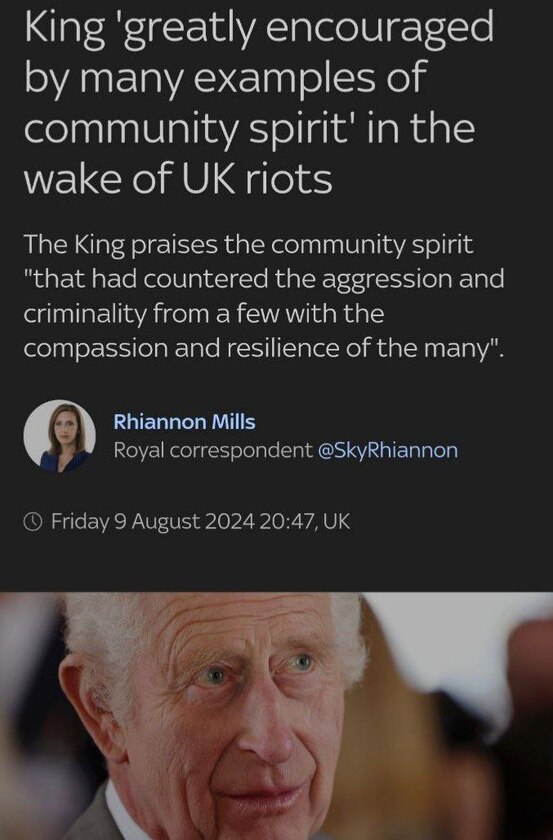Click headline line "community spirit' in the"
553x840 pixels.
click(x=250, y=129)
